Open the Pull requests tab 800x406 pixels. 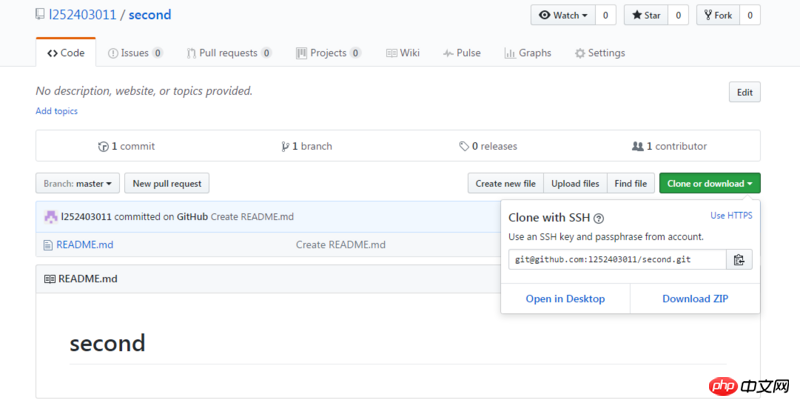[229, 53]
